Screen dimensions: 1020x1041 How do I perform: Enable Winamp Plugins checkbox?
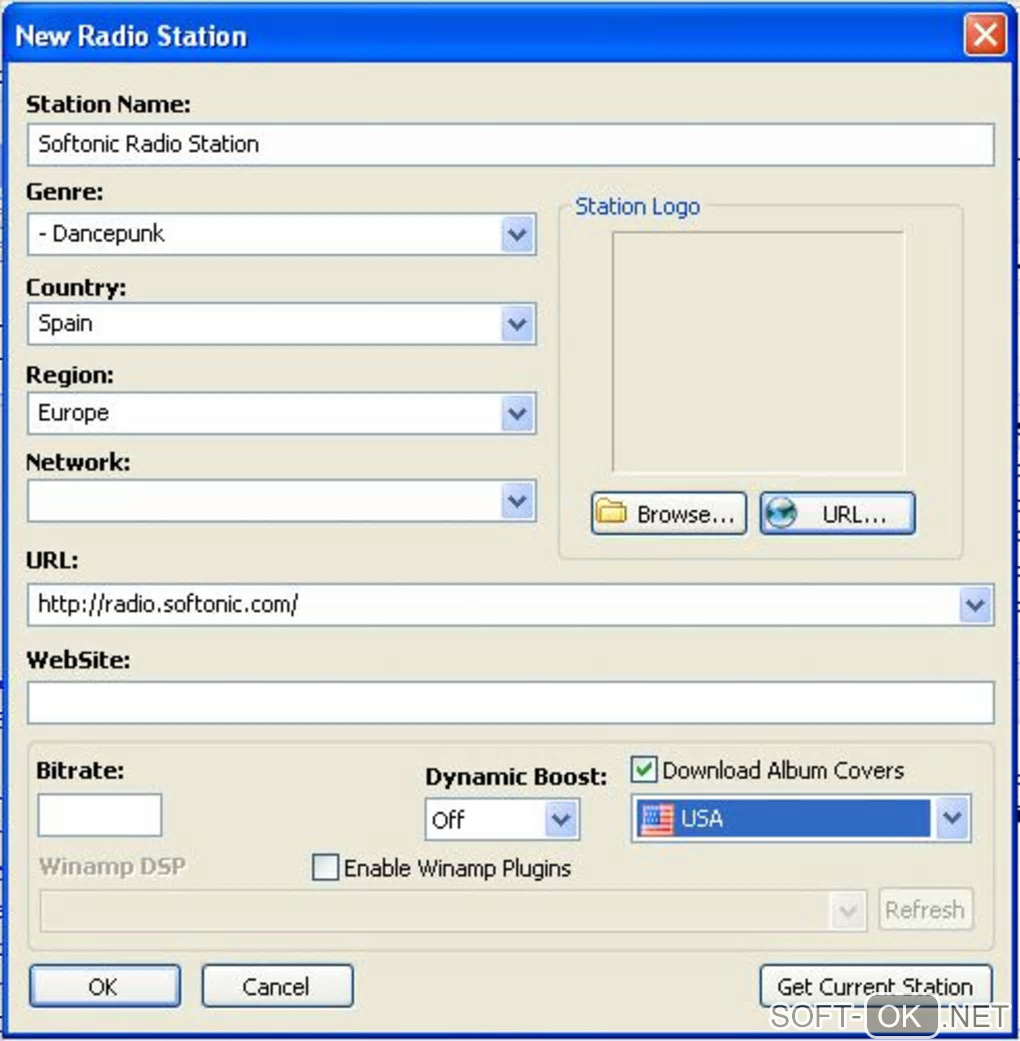(325, 867)
